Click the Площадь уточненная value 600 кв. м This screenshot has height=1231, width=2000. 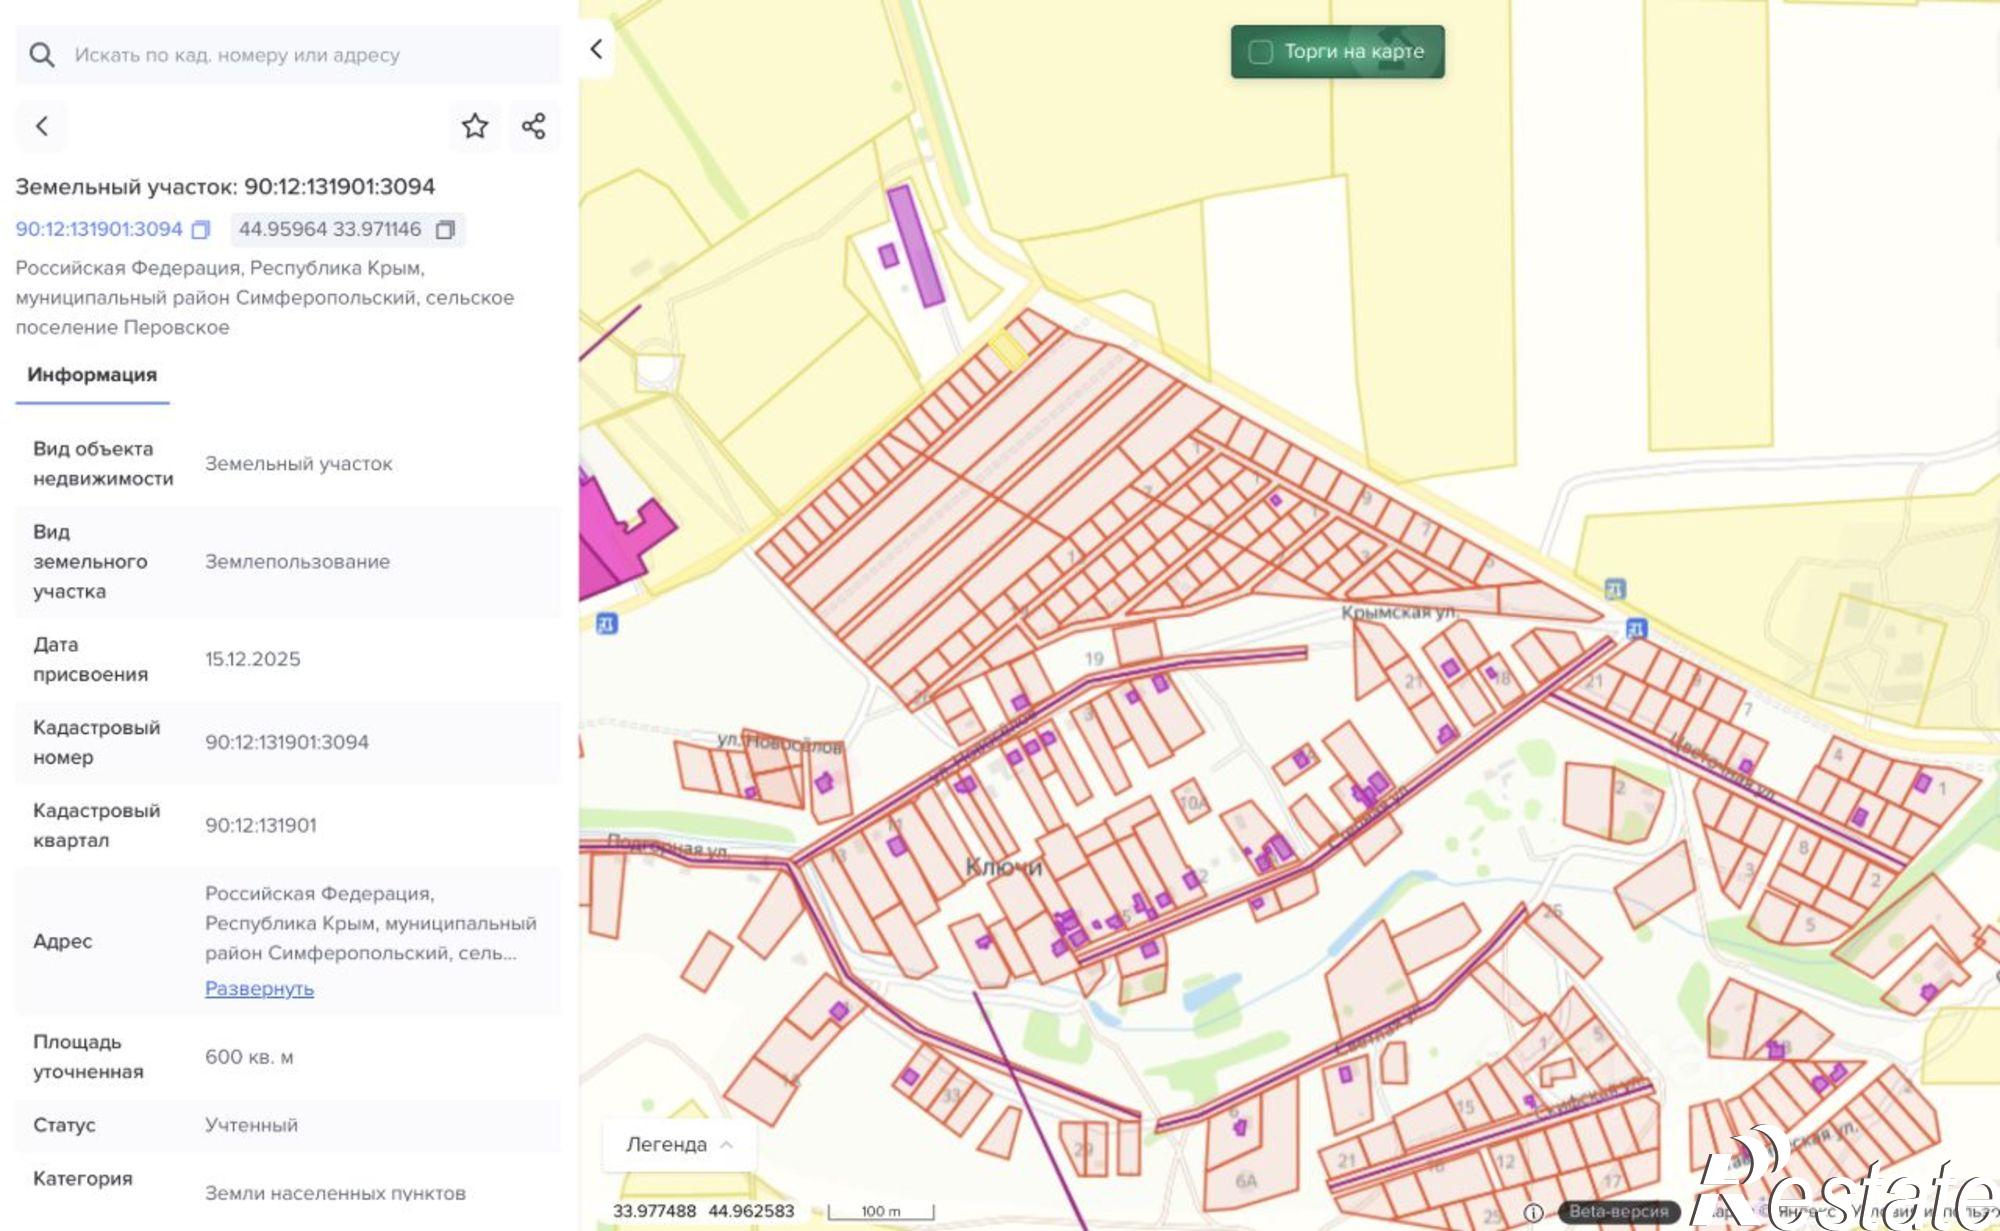249,1057
